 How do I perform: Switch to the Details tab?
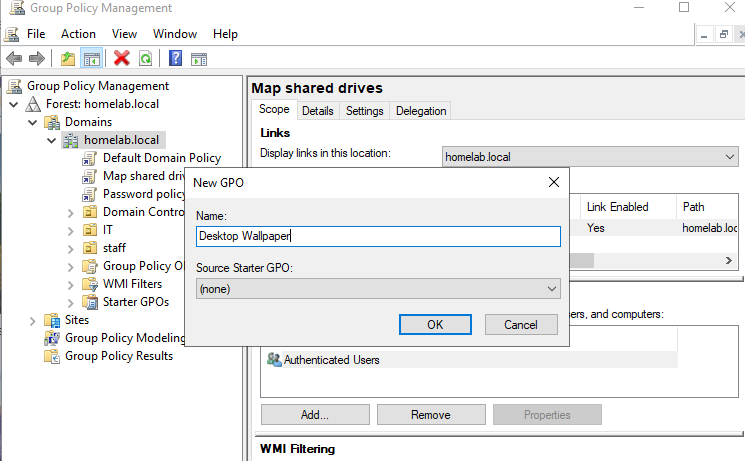318,111
